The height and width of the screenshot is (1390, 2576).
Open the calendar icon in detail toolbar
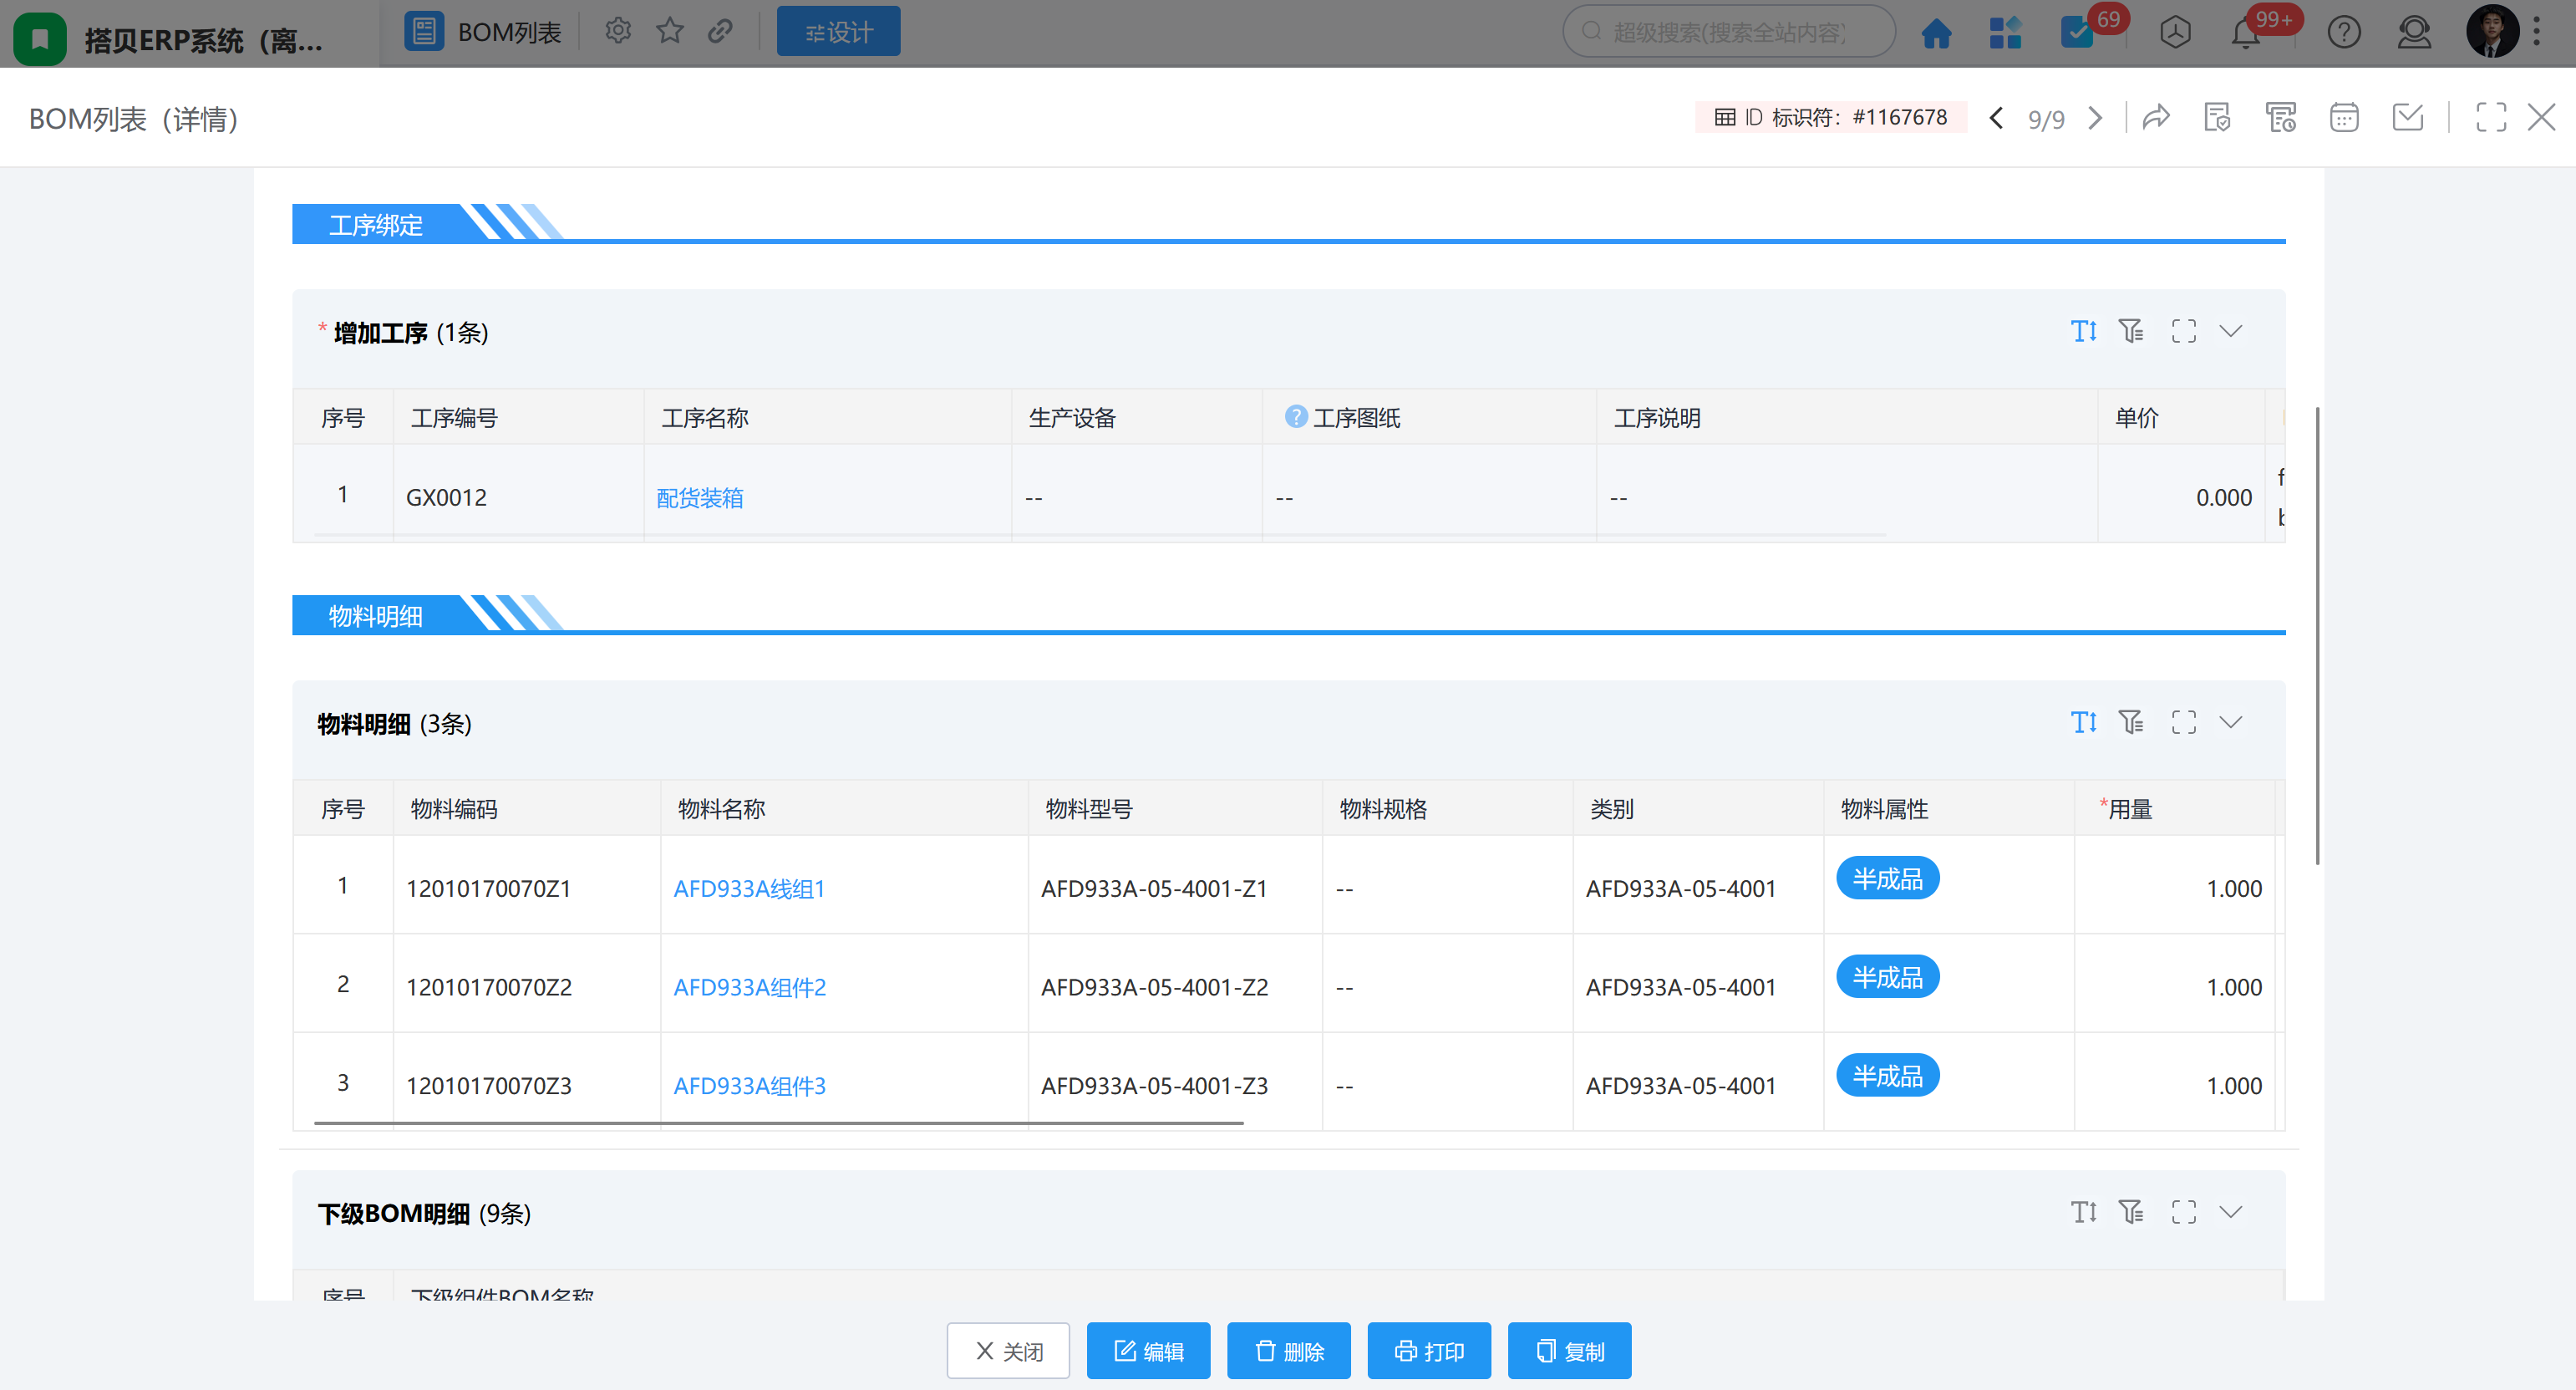click(2344, 118)
